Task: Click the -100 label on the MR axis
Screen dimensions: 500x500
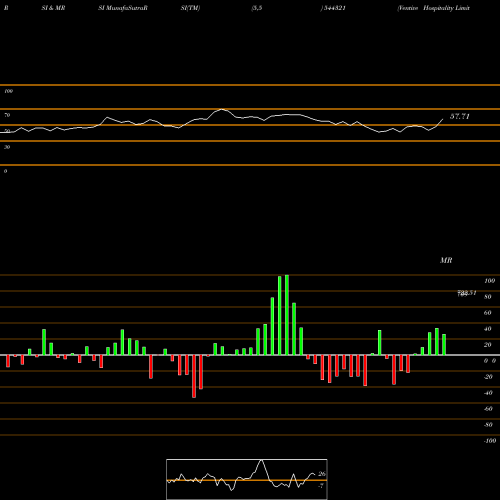Action: coord(489,441)
